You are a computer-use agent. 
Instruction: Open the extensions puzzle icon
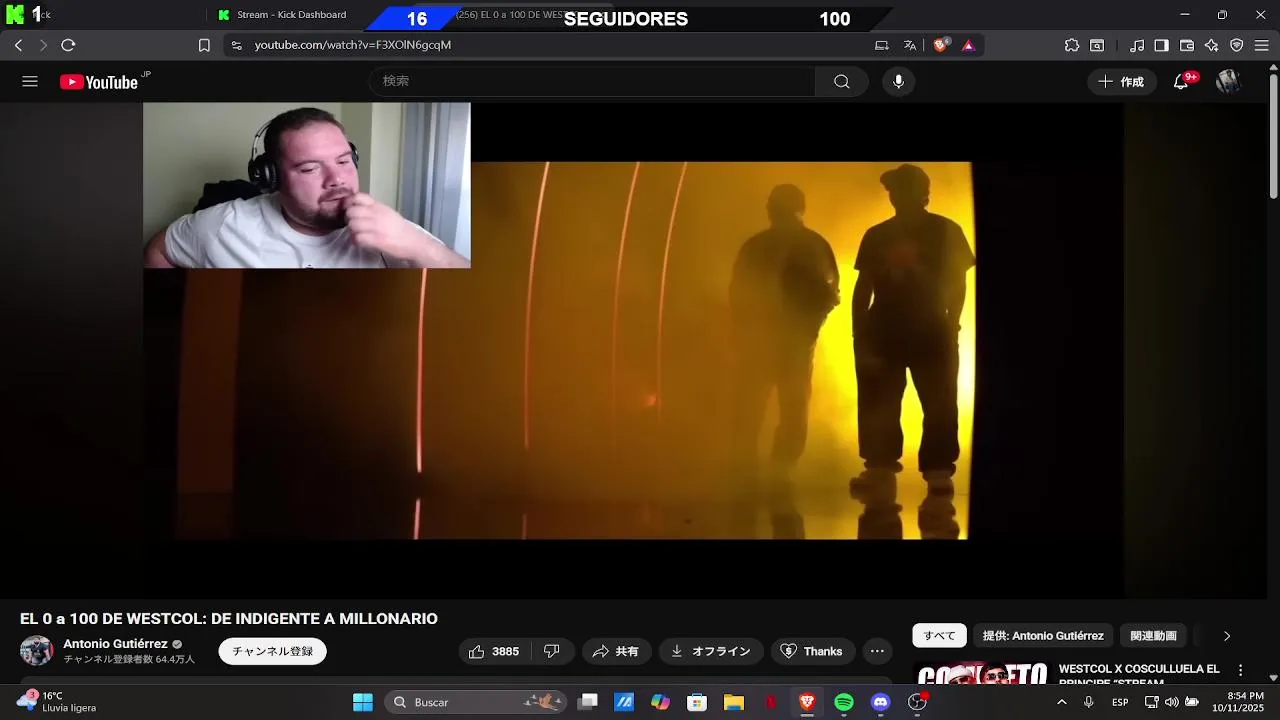(x=1072, y=45)
